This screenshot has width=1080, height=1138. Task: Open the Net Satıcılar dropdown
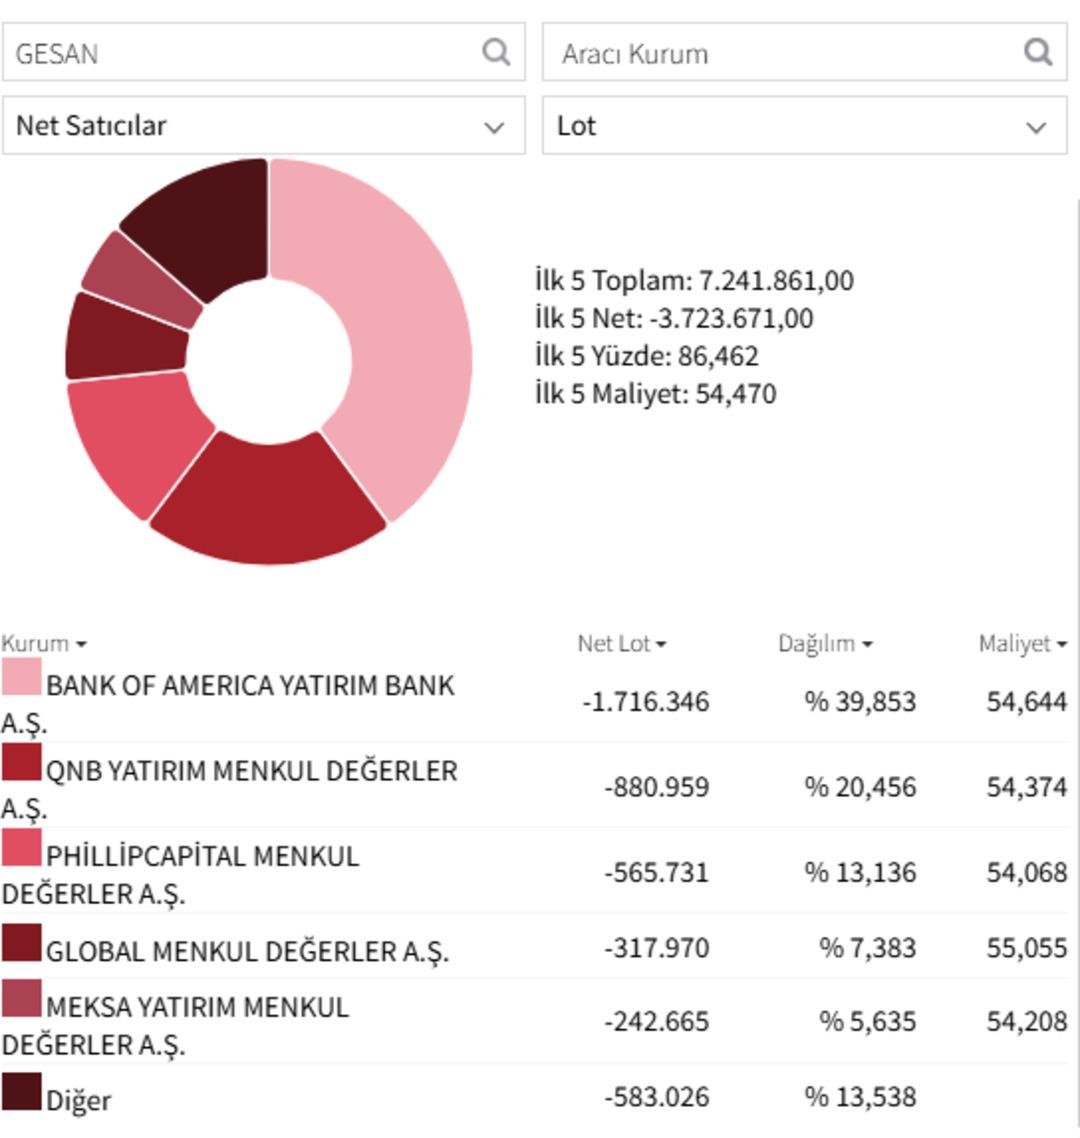pyautogui.click(x=263, y=126)
